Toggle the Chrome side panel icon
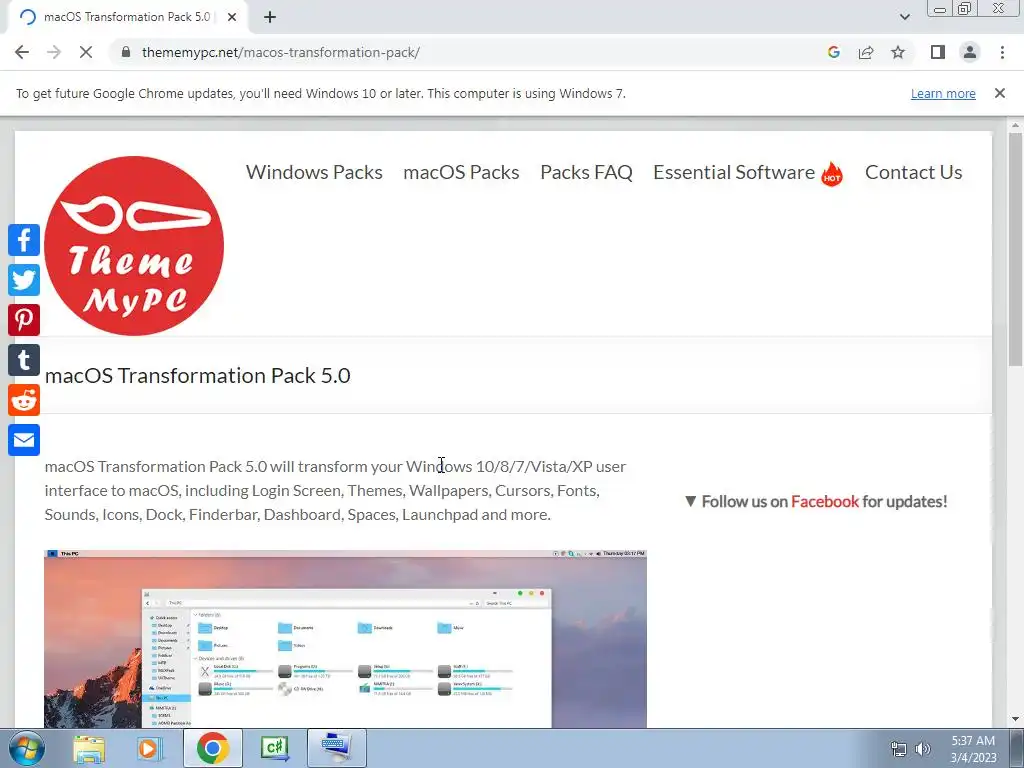Screen dimensions: 1024x768 (938, 52)
